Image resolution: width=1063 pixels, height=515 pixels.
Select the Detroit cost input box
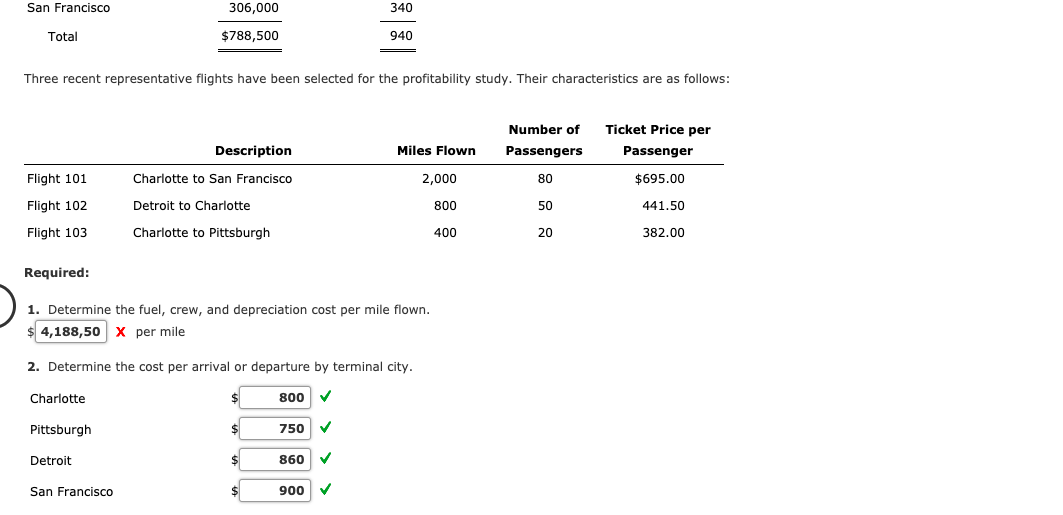pyautogui.click(x=275, y=459)
